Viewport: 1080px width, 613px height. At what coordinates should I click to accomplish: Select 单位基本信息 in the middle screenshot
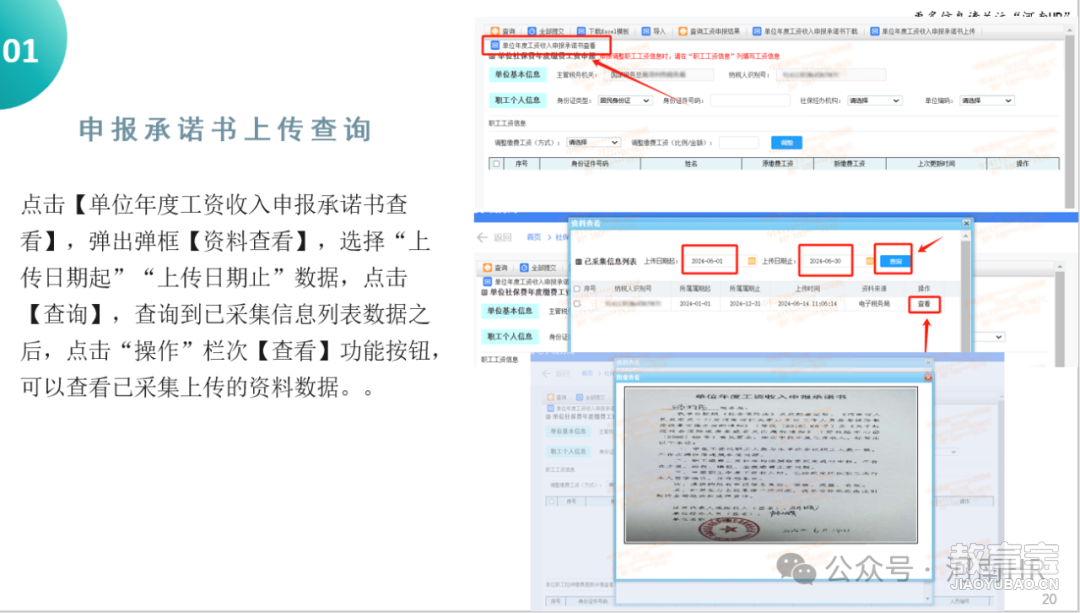click(510, 311)
